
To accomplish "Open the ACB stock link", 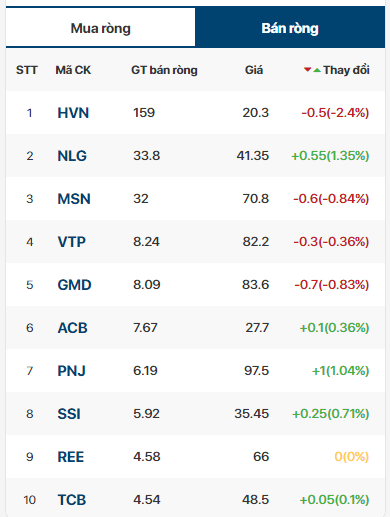I will pos(73,328).
